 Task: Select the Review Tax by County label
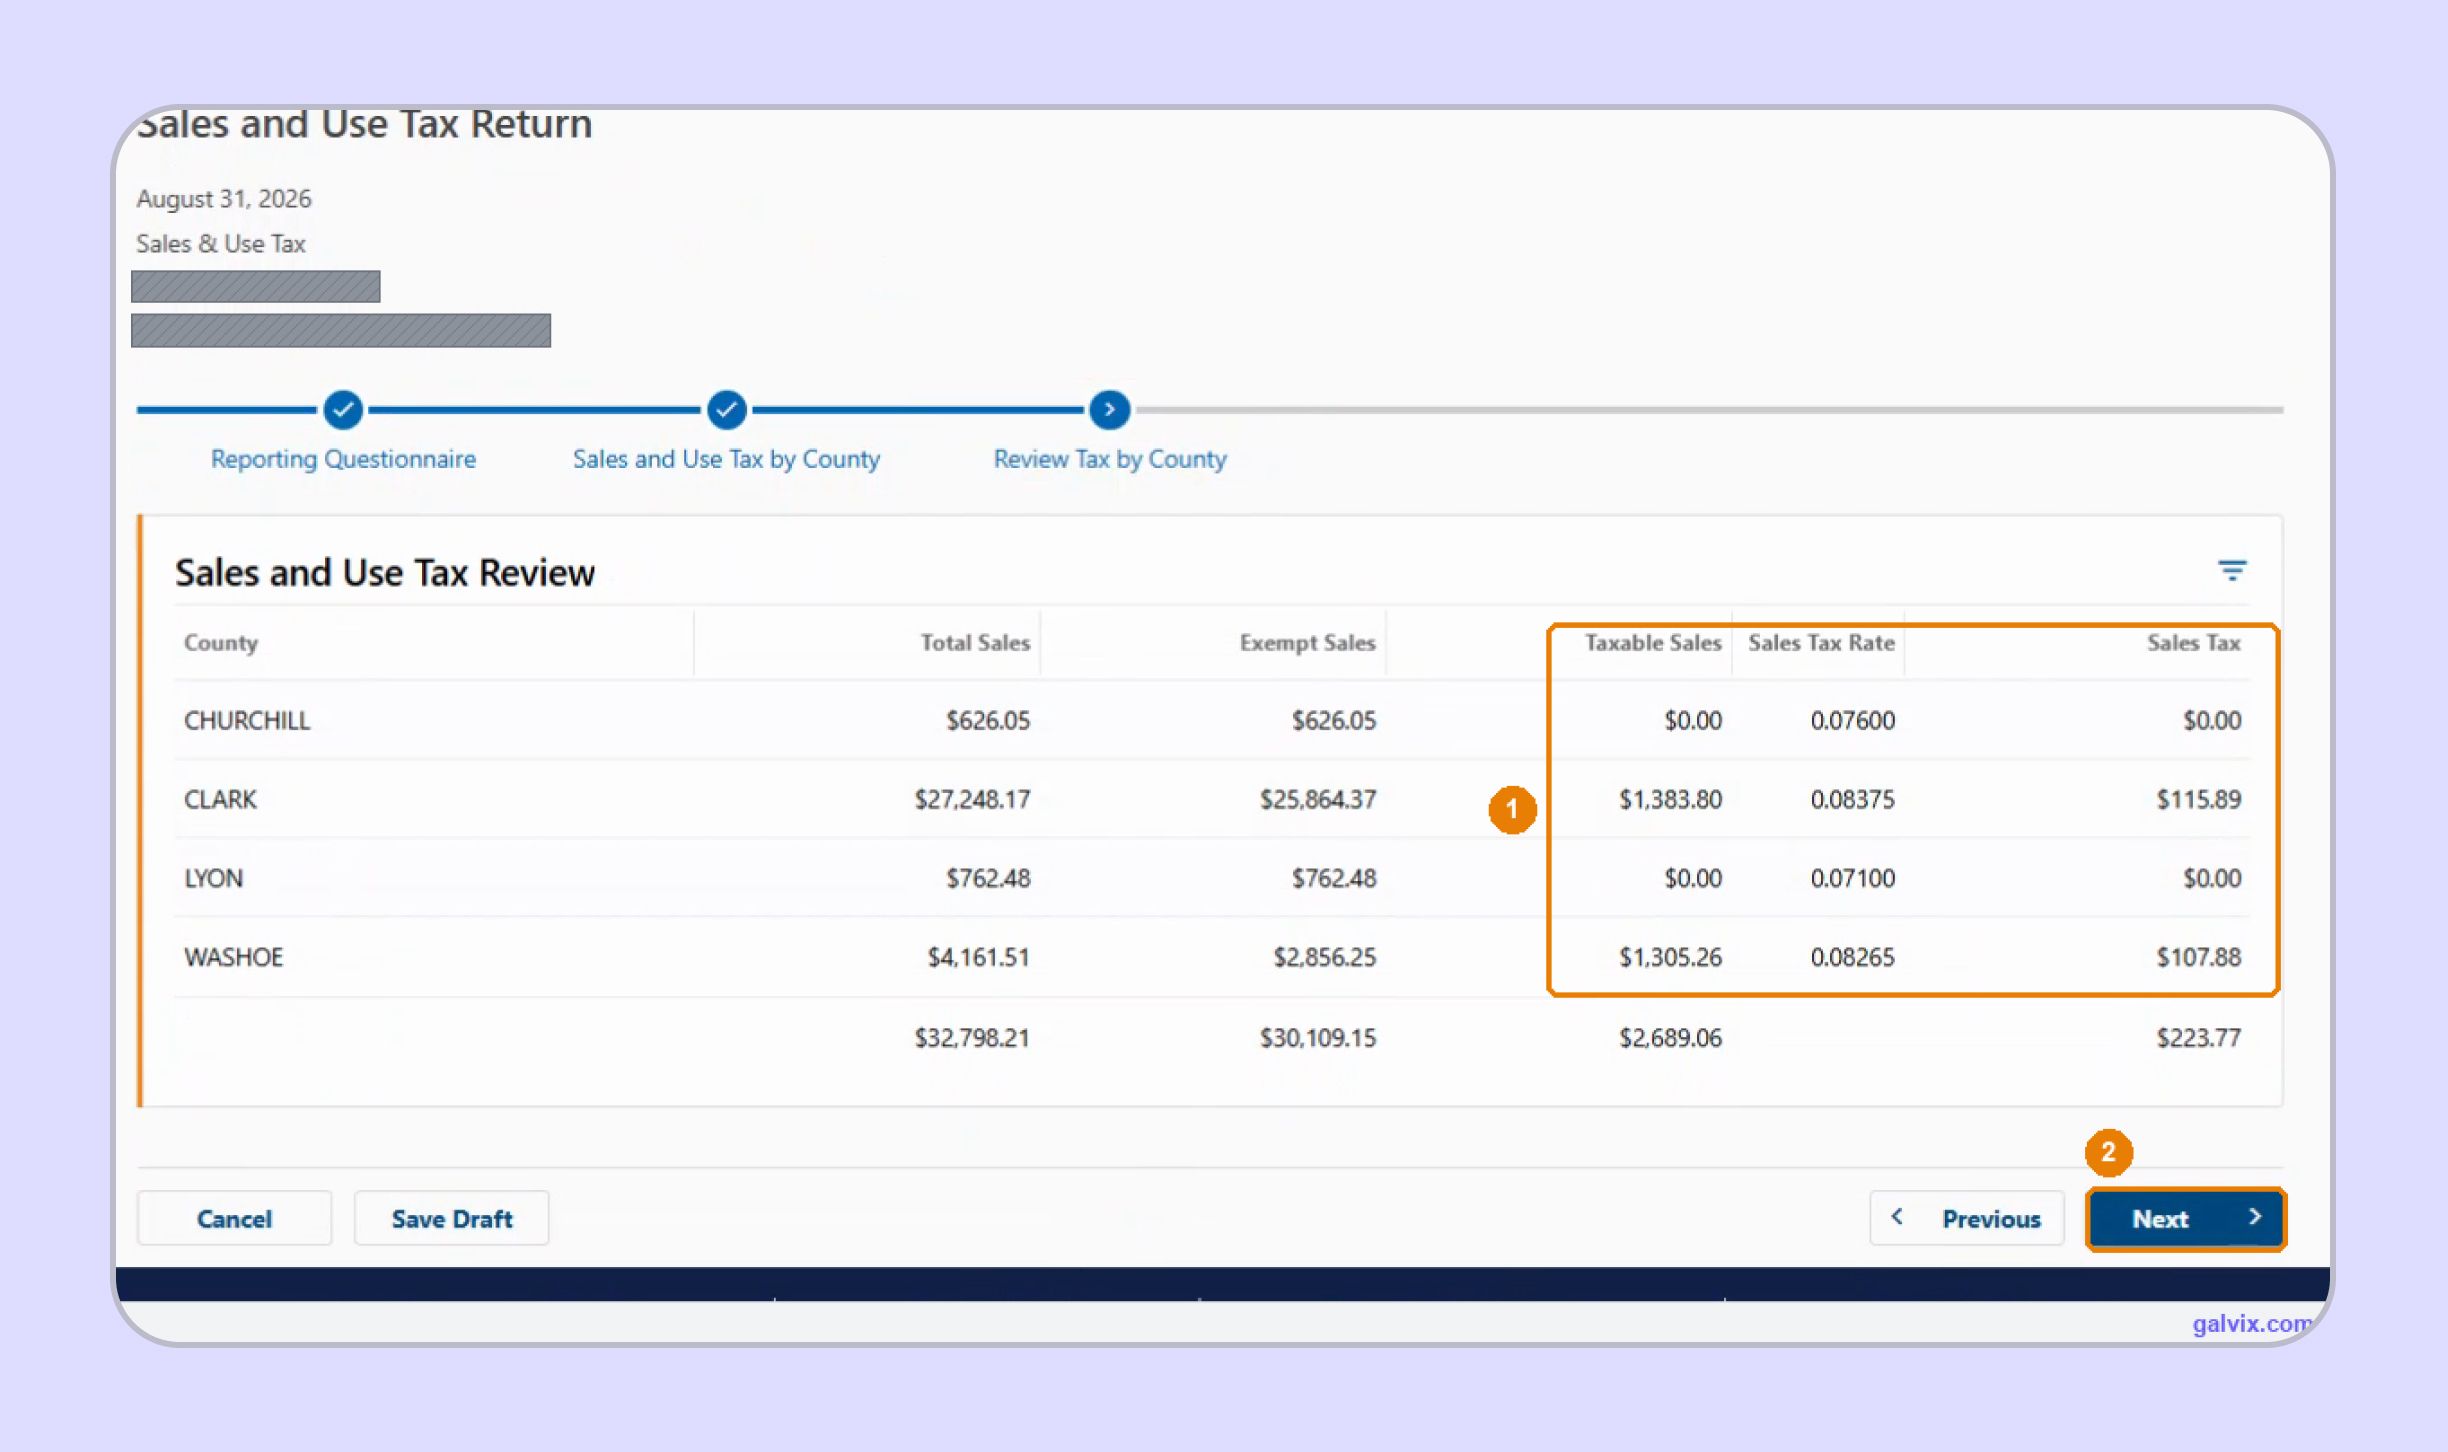pyautogui.click(x=1109, y=459)
